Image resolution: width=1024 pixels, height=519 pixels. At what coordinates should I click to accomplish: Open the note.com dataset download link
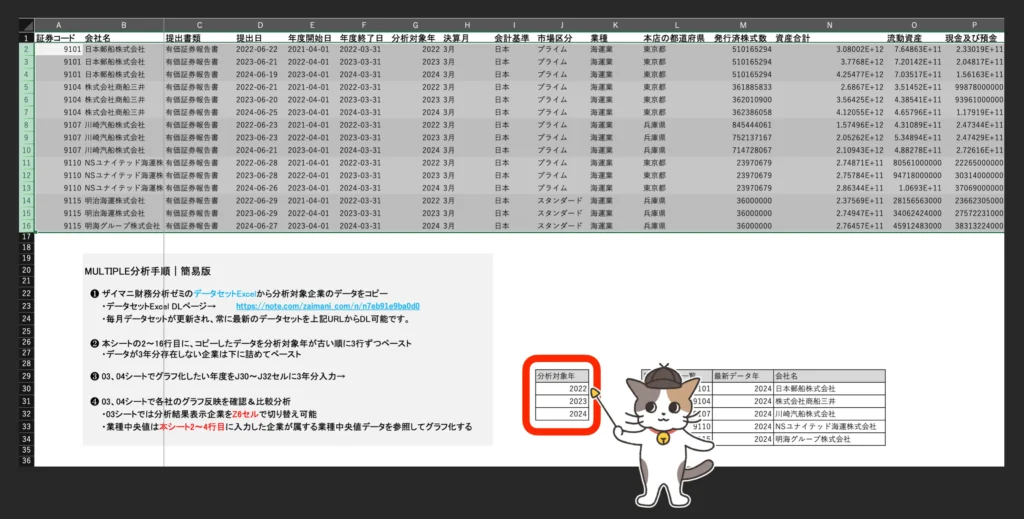tap(327, 306)
